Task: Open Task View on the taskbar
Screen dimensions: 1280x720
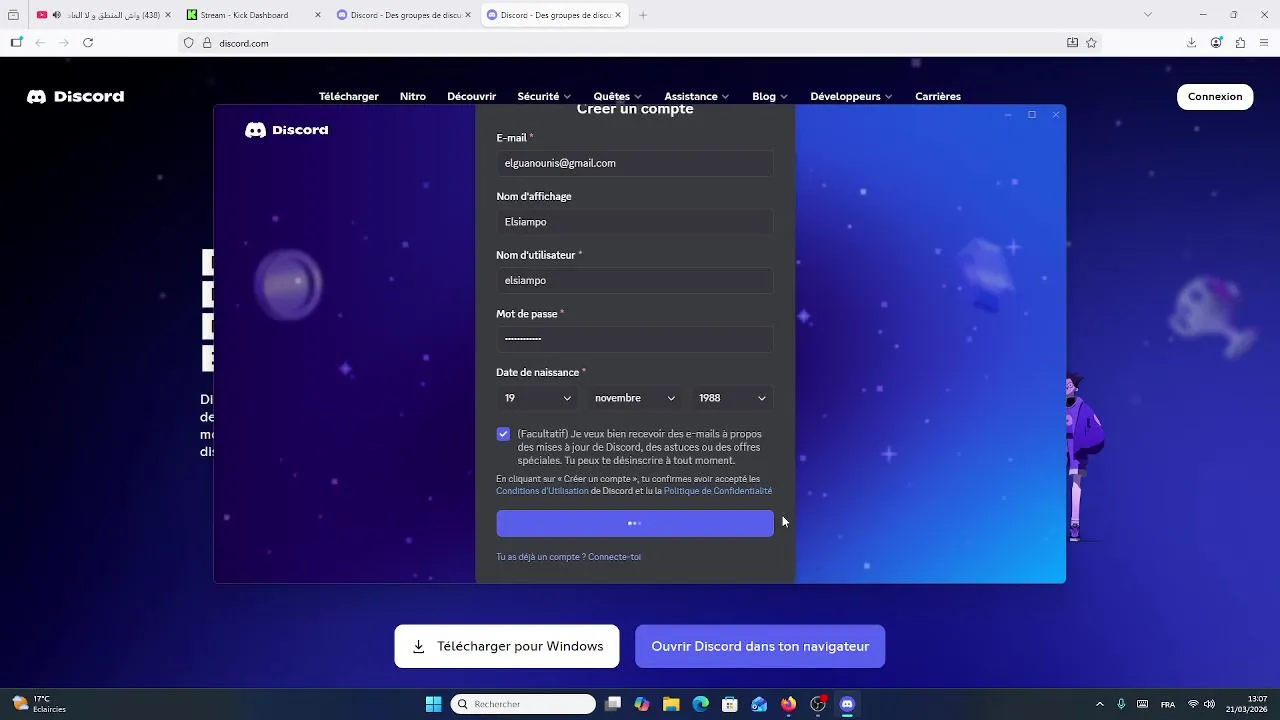Action: tap(613, 704)
